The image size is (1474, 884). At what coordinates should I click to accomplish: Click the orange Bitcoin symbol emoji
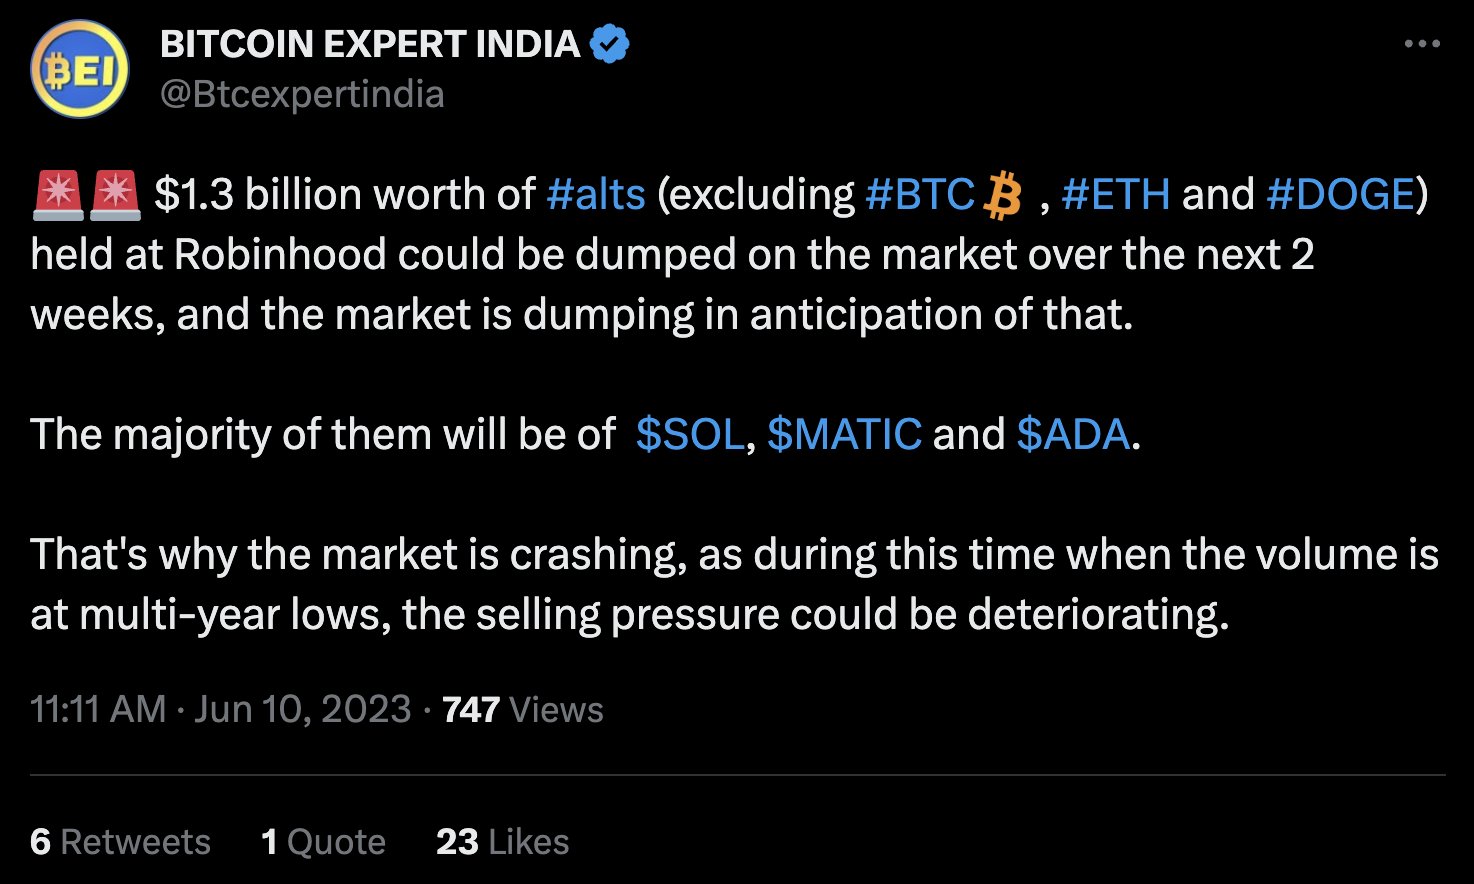(x=1003, y=195)
